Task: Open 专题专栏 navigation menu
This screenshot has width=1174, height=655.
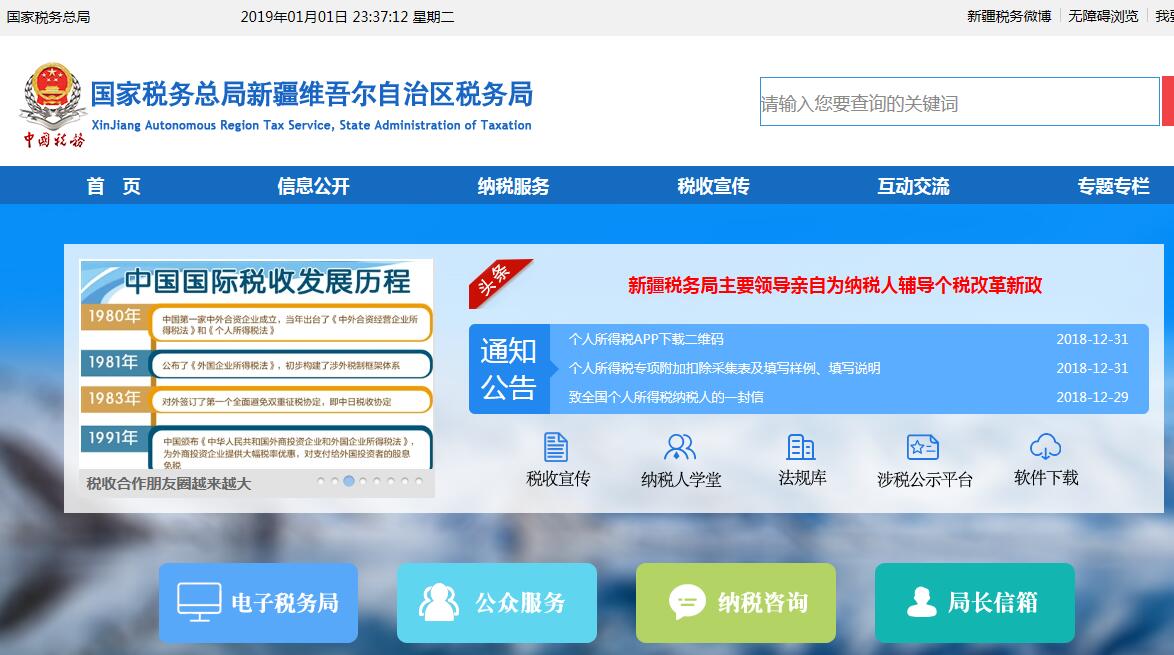Action: pyautogui.click(x=1113, y=186)
